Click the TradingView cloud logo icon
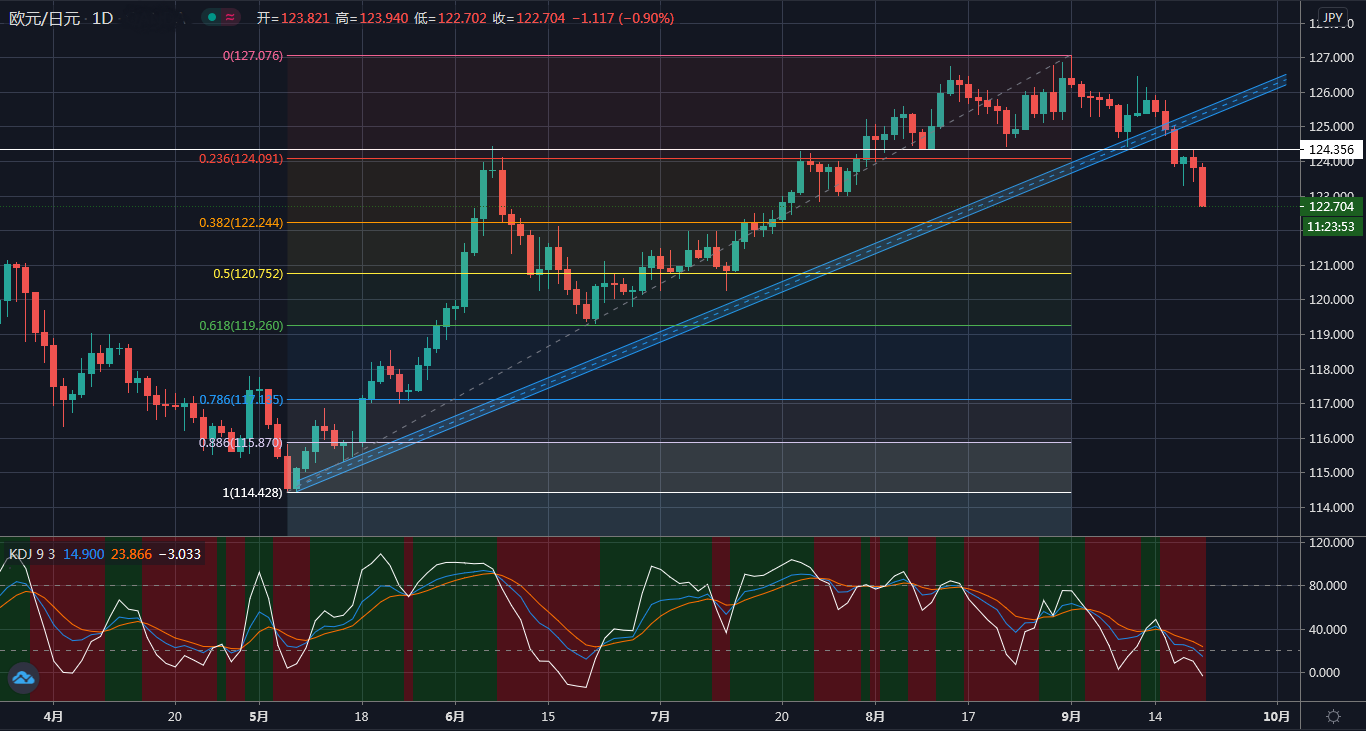Screen dimensions: 1366x731 pos(23,678)
